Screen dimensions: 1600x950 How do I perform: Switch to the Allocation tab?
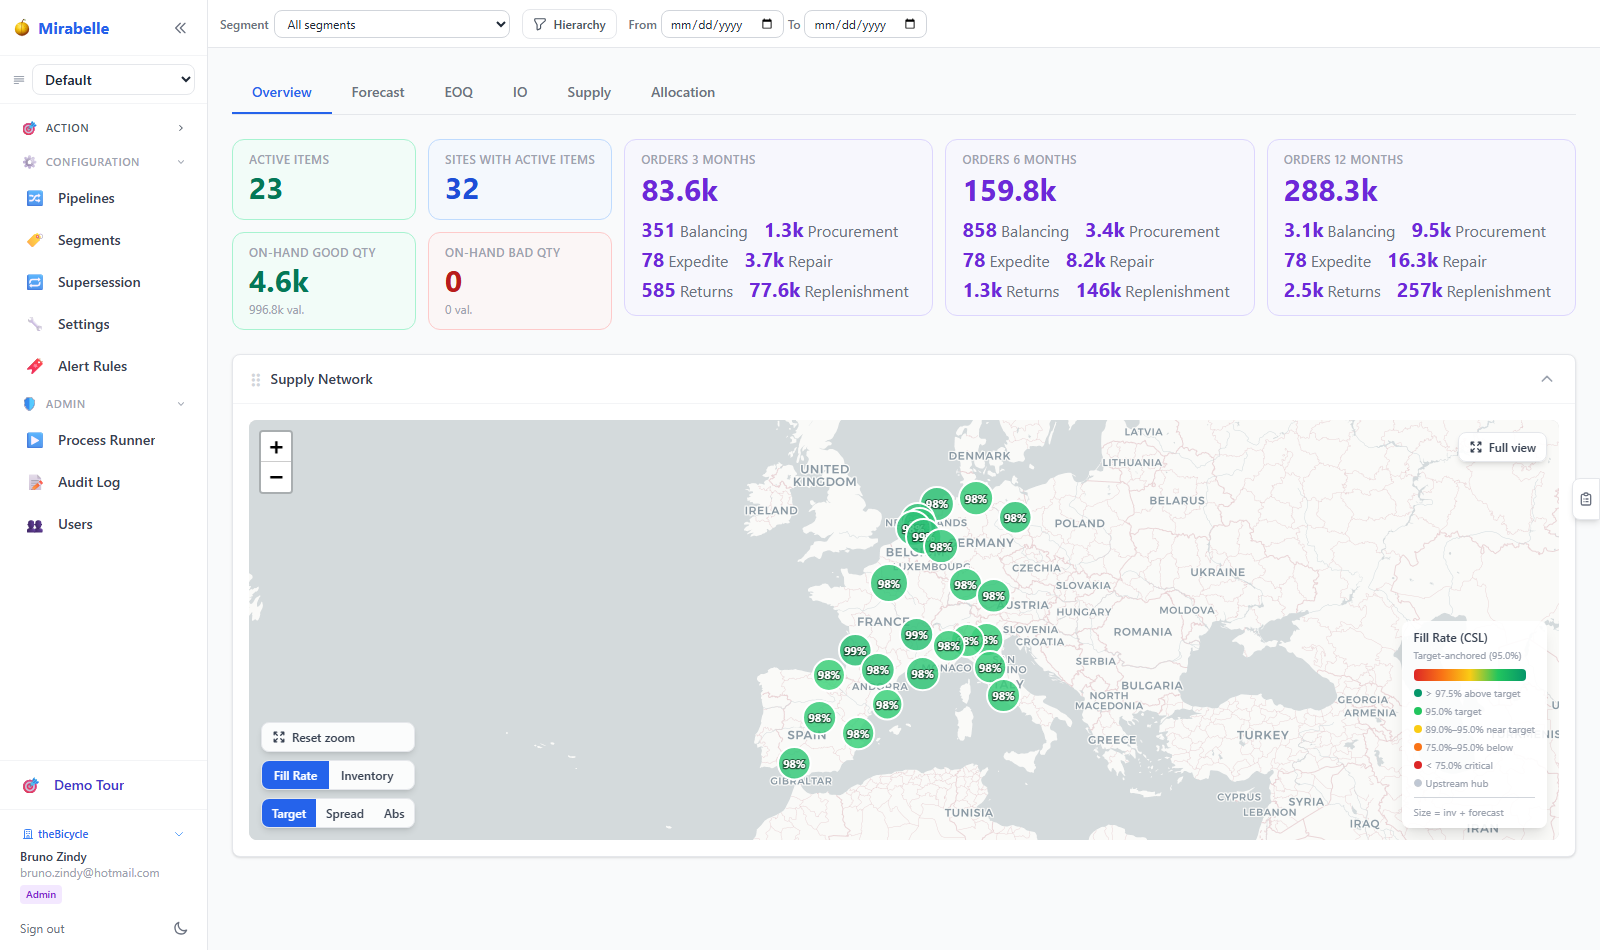(x=683, y=92)
